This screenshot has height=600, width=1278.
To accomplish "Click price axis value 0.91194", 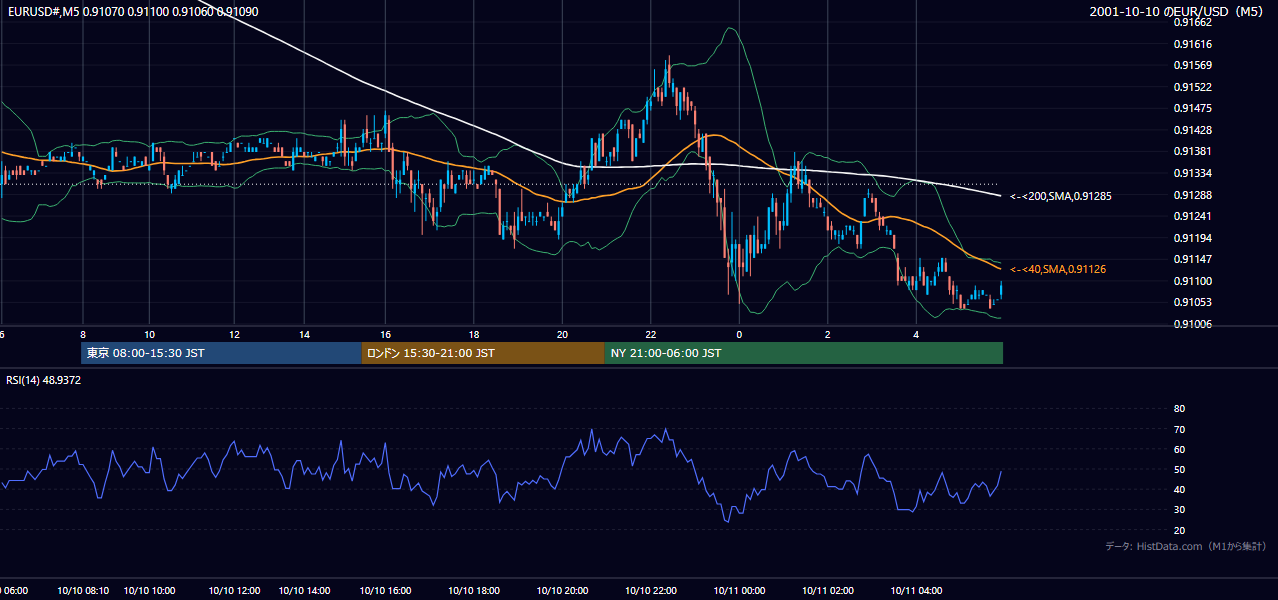I will [1192, 238].
